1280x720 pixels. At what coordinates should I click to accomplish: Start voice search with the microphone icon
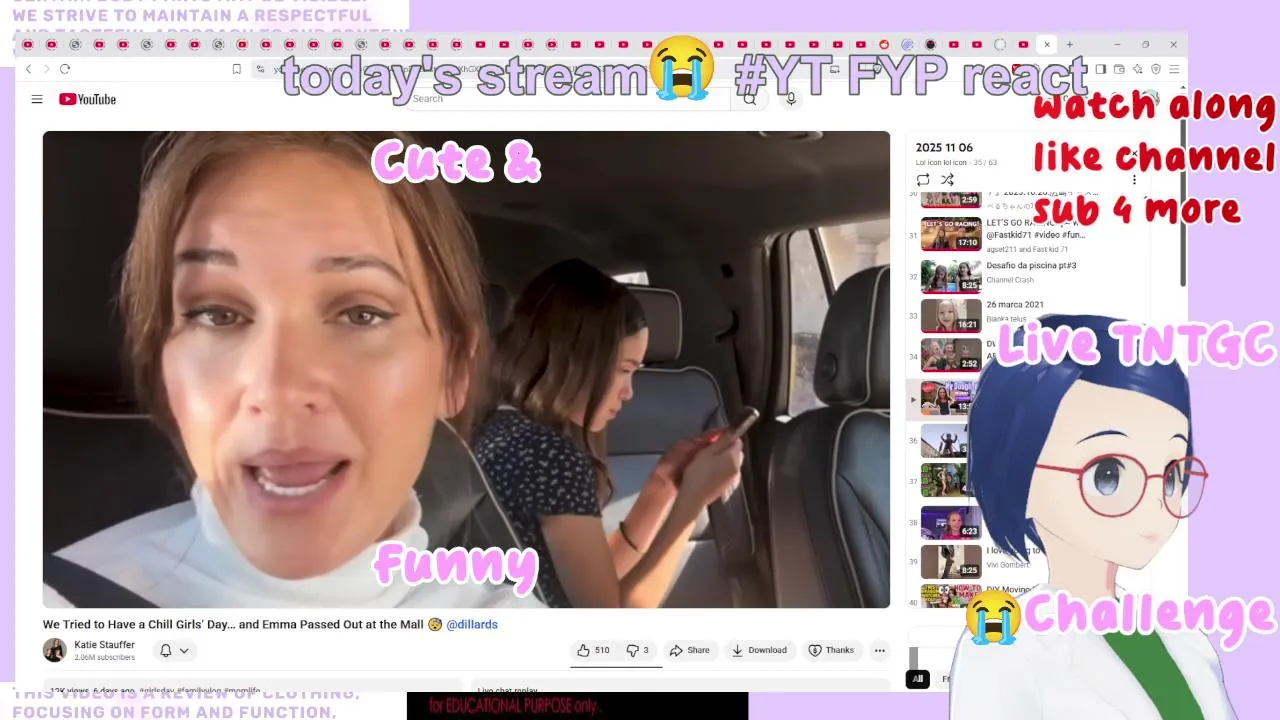tap(791, 99)
